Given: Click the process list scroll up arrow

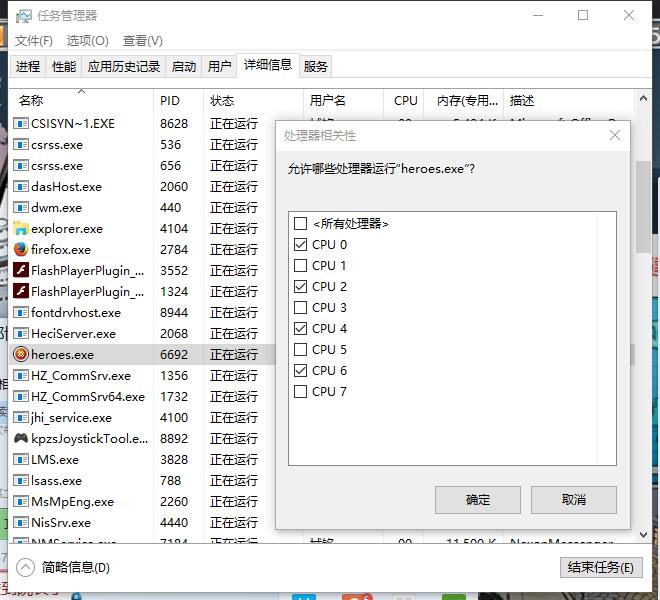Looking at the screenshot, I should coord(643,99).
